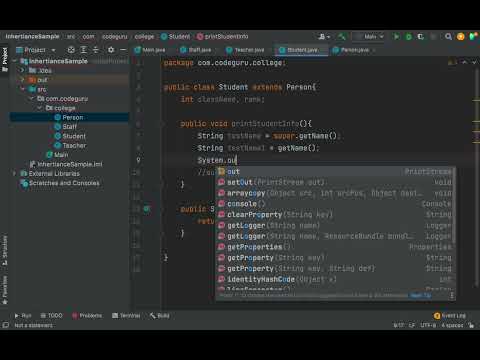Collapse the com.codeguru package node
480x360 pixels.
32,98
